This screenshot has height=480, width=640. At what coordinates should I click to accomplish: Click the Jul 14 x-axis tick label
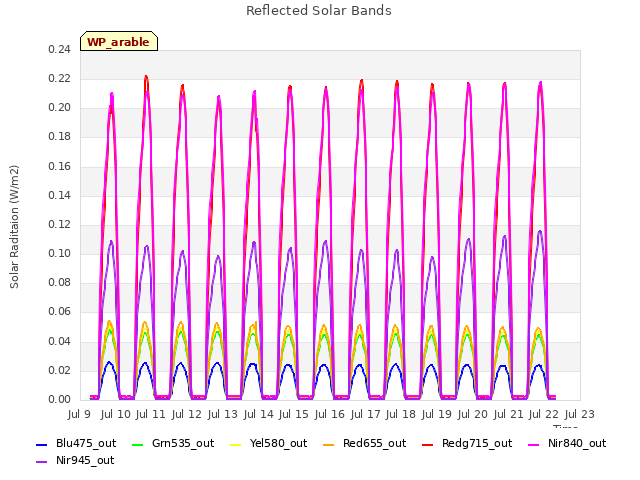point(259,414)
